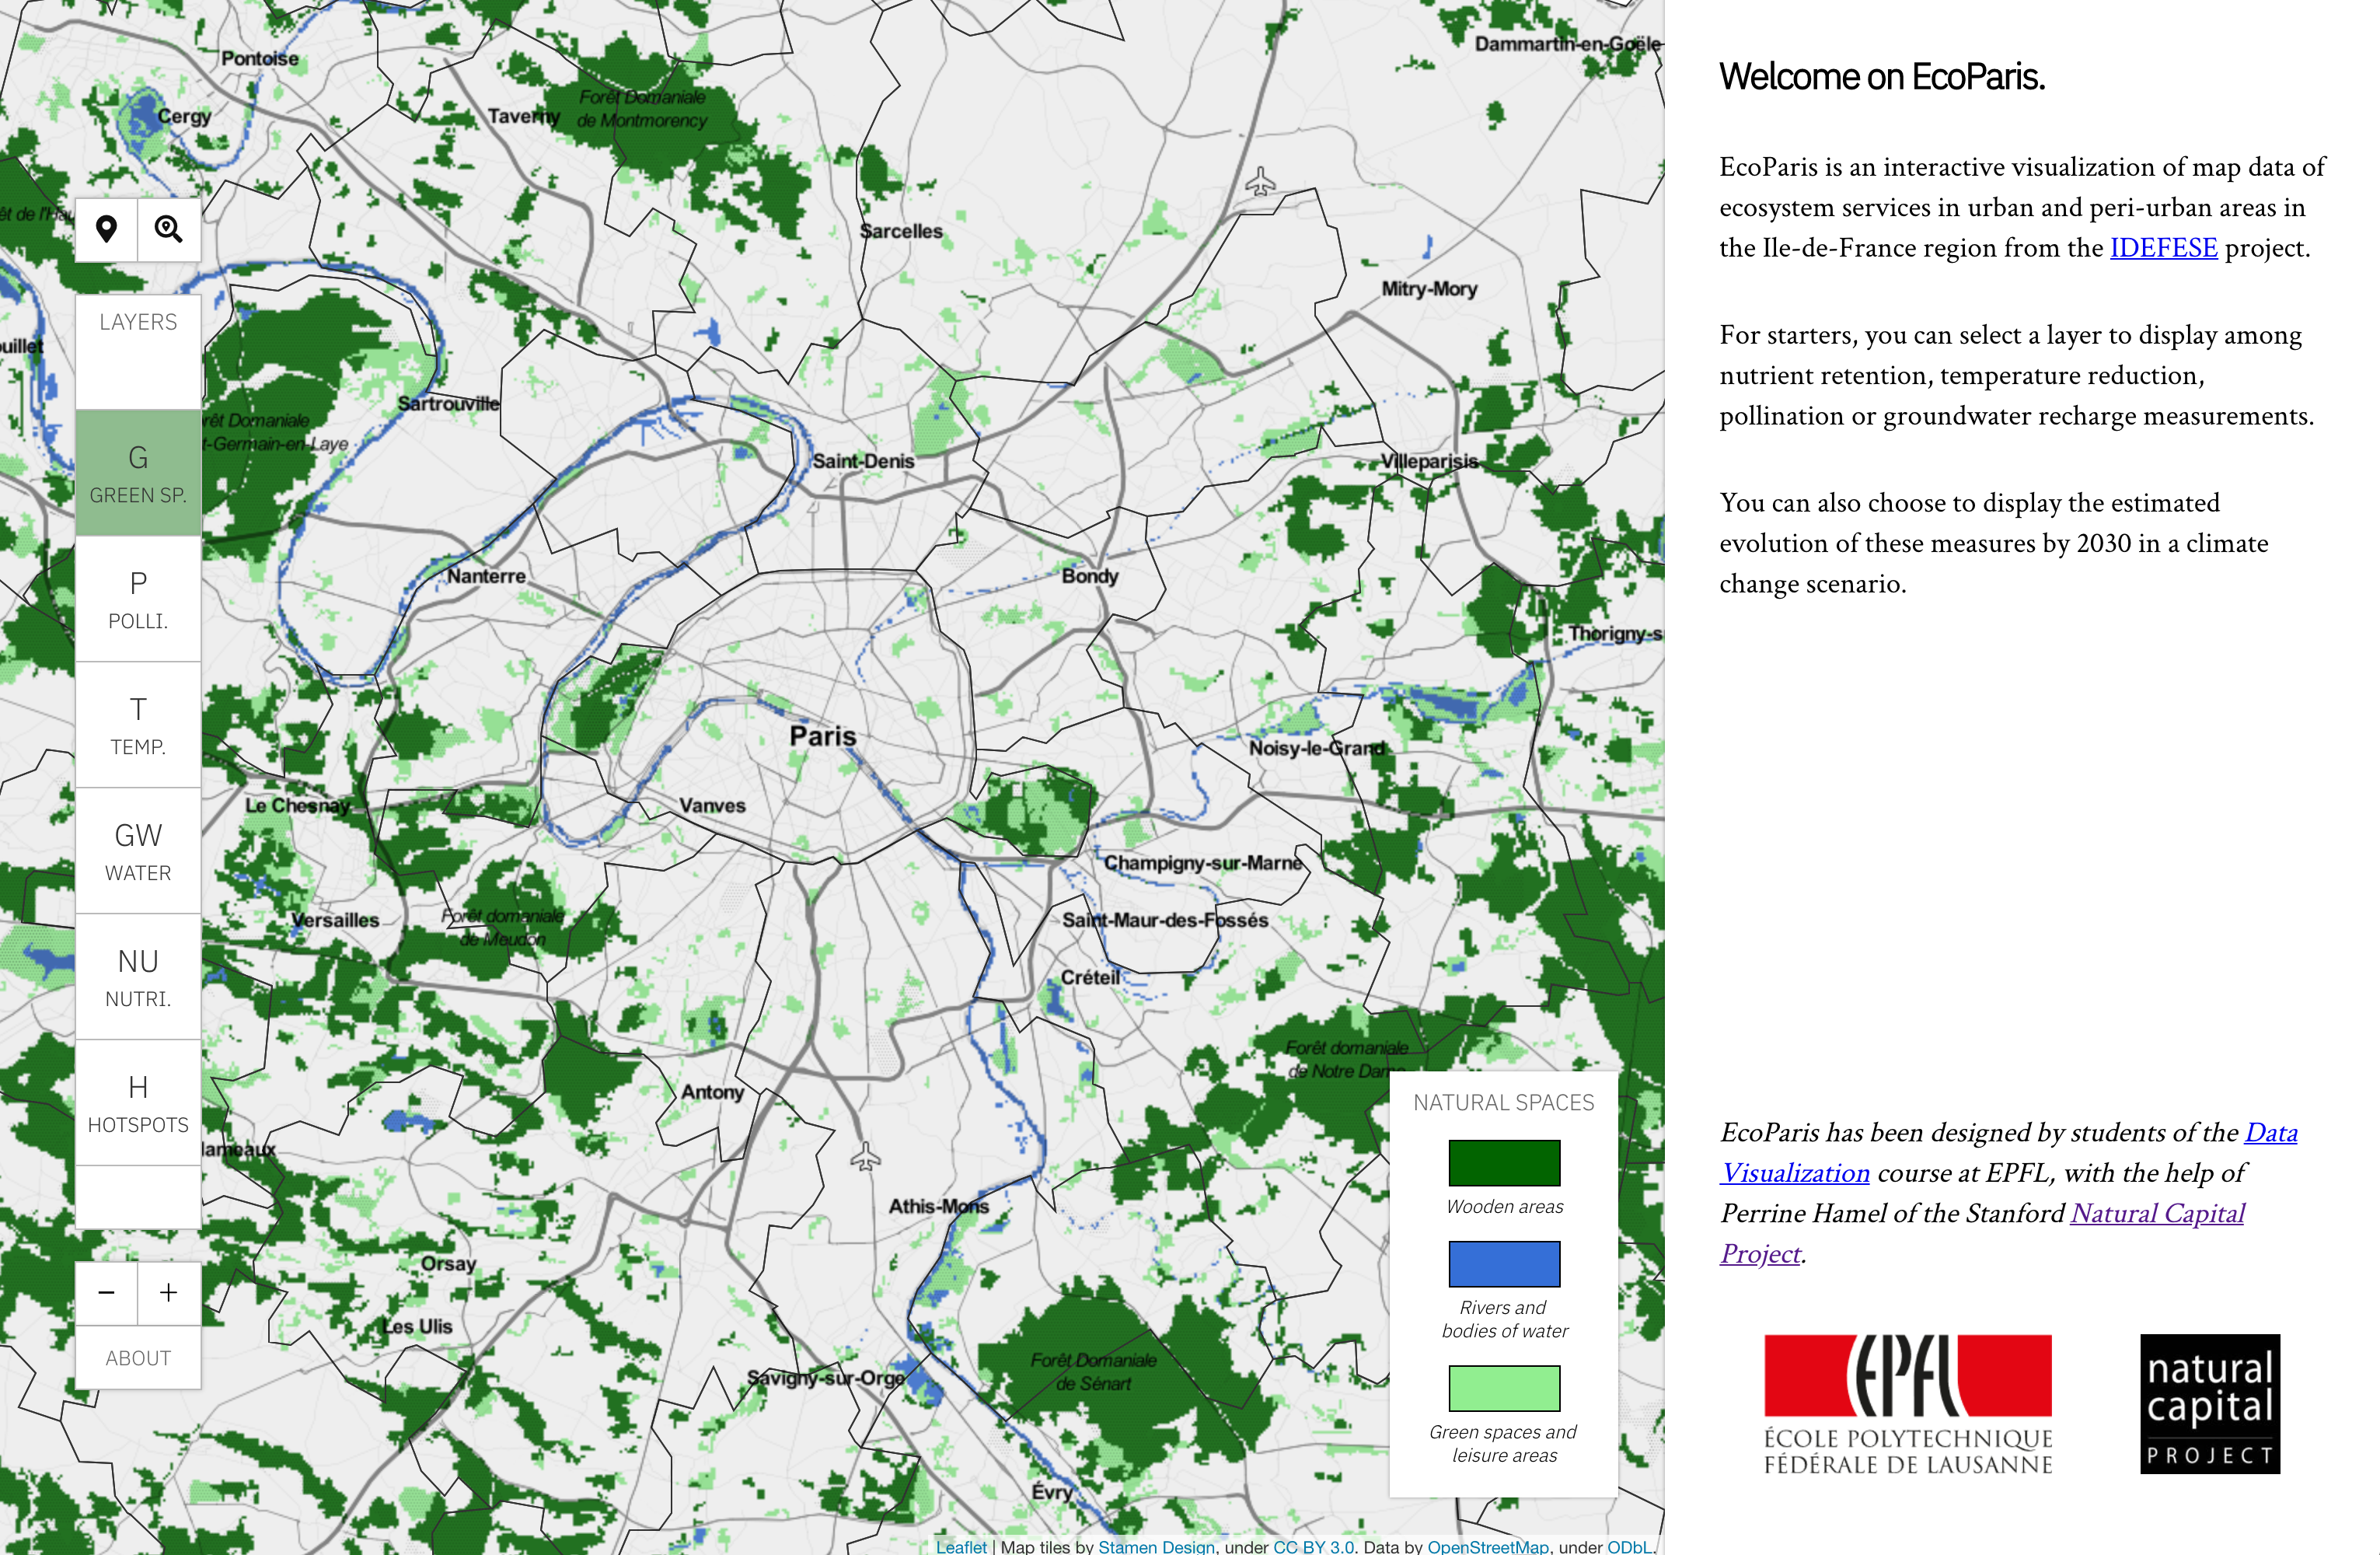Screen dimensions: 2380x1555
Task: Enable the Pollination layer
Action: 138,599
